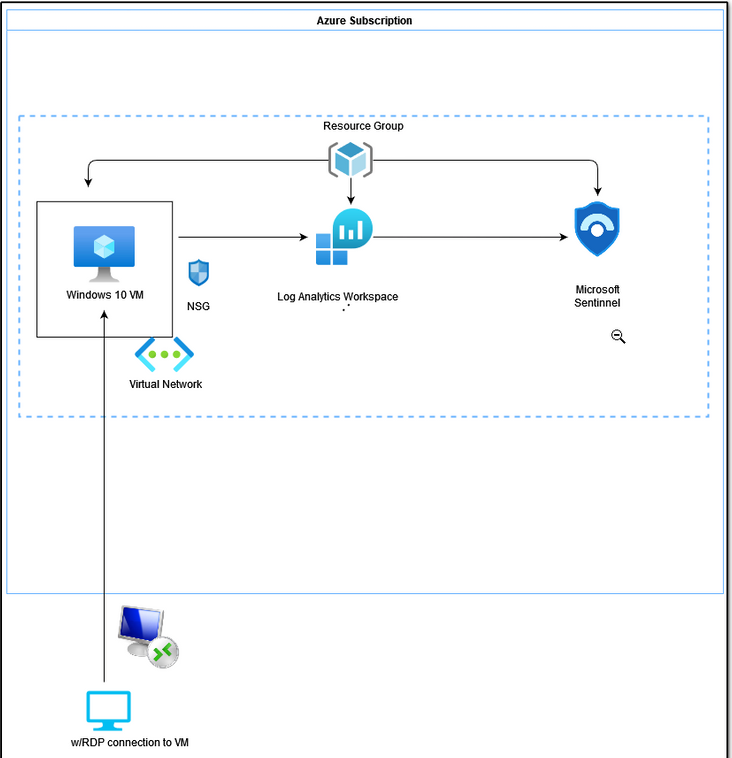Click the Resource Group label

[363, 126]
